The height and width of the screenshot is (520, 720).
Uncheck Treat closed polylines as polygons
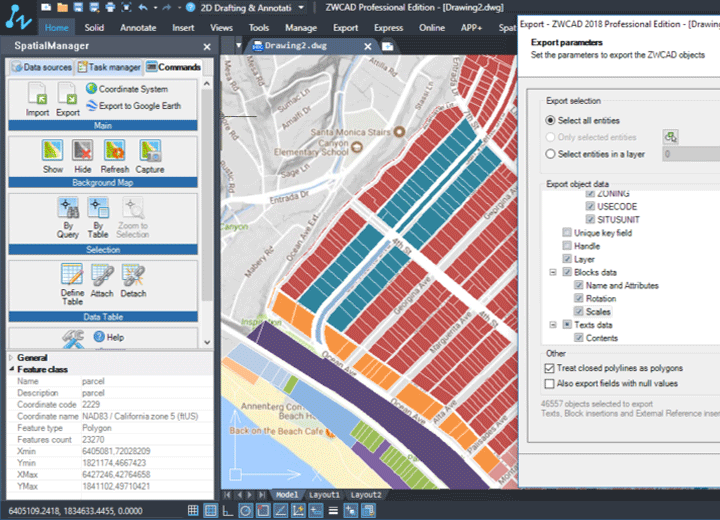tap(549, 368)
